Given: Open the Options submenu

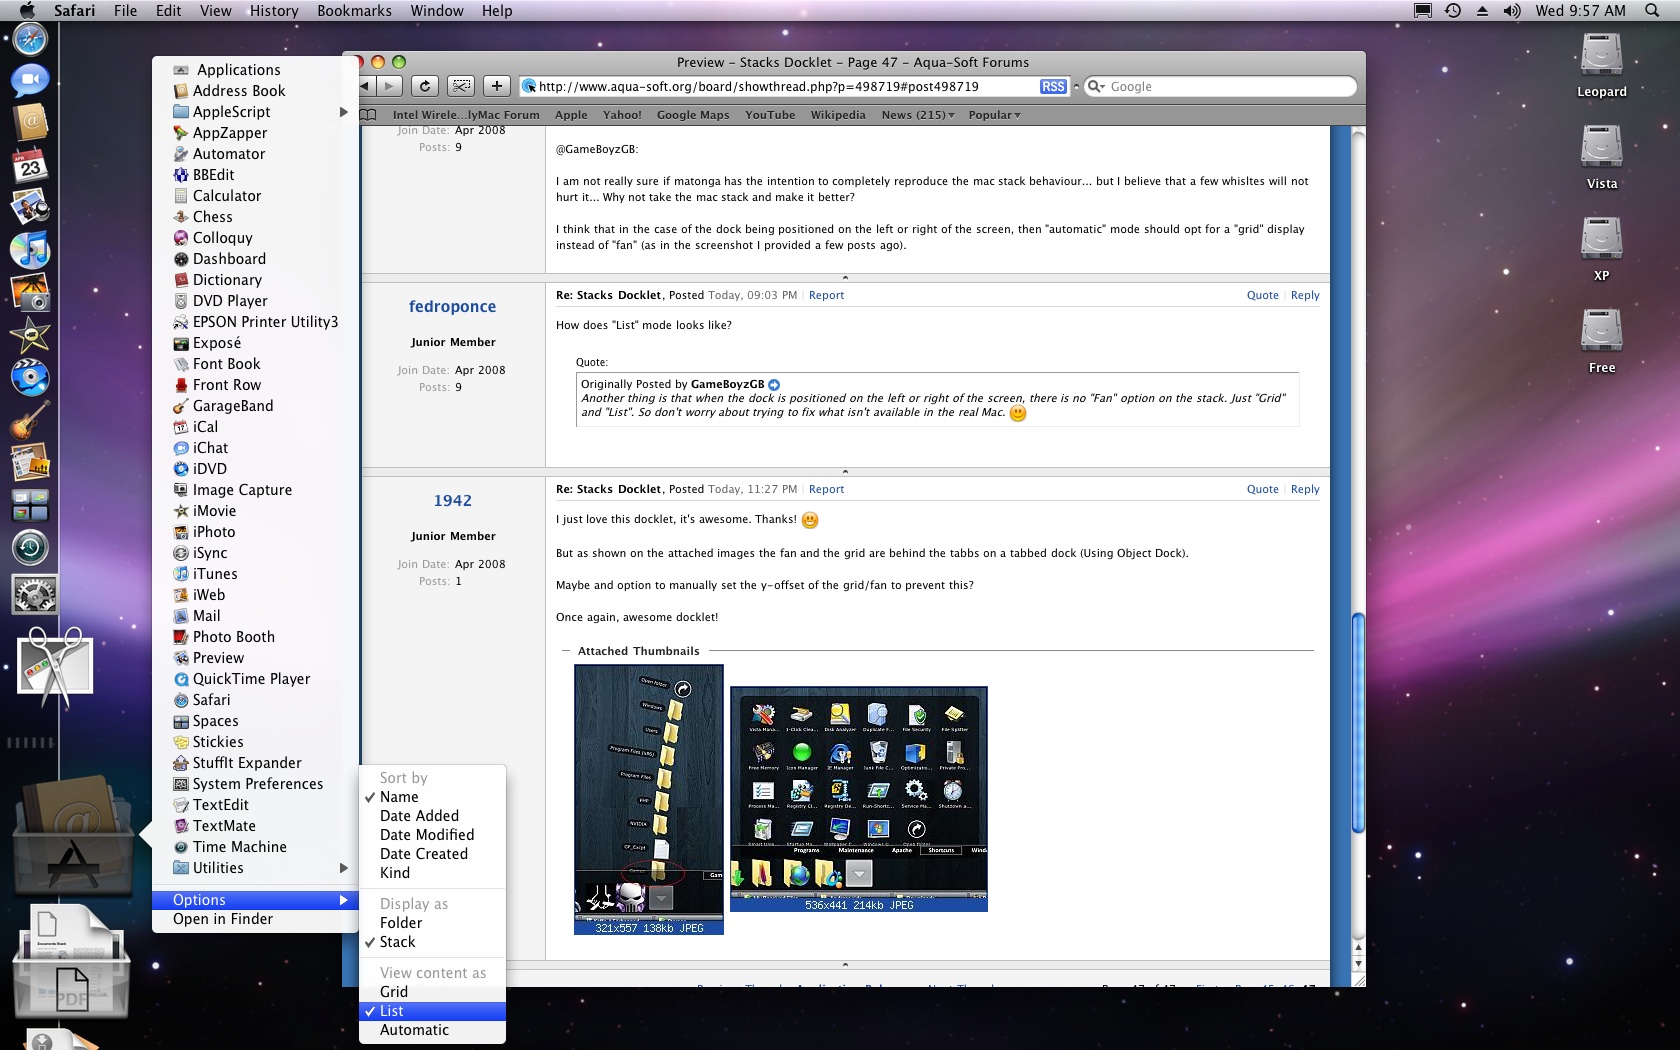Looking at the screenshot, I should tap(255, 900).
